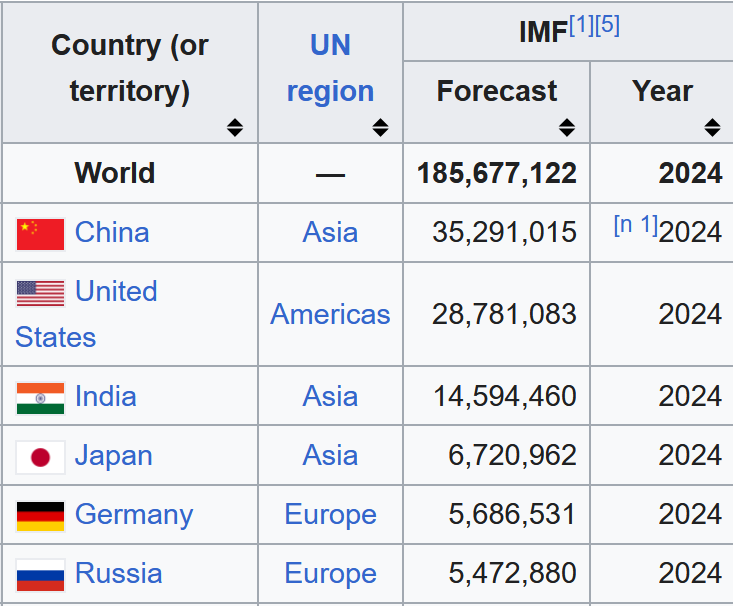Click the China flag icon

coord(40,233)
